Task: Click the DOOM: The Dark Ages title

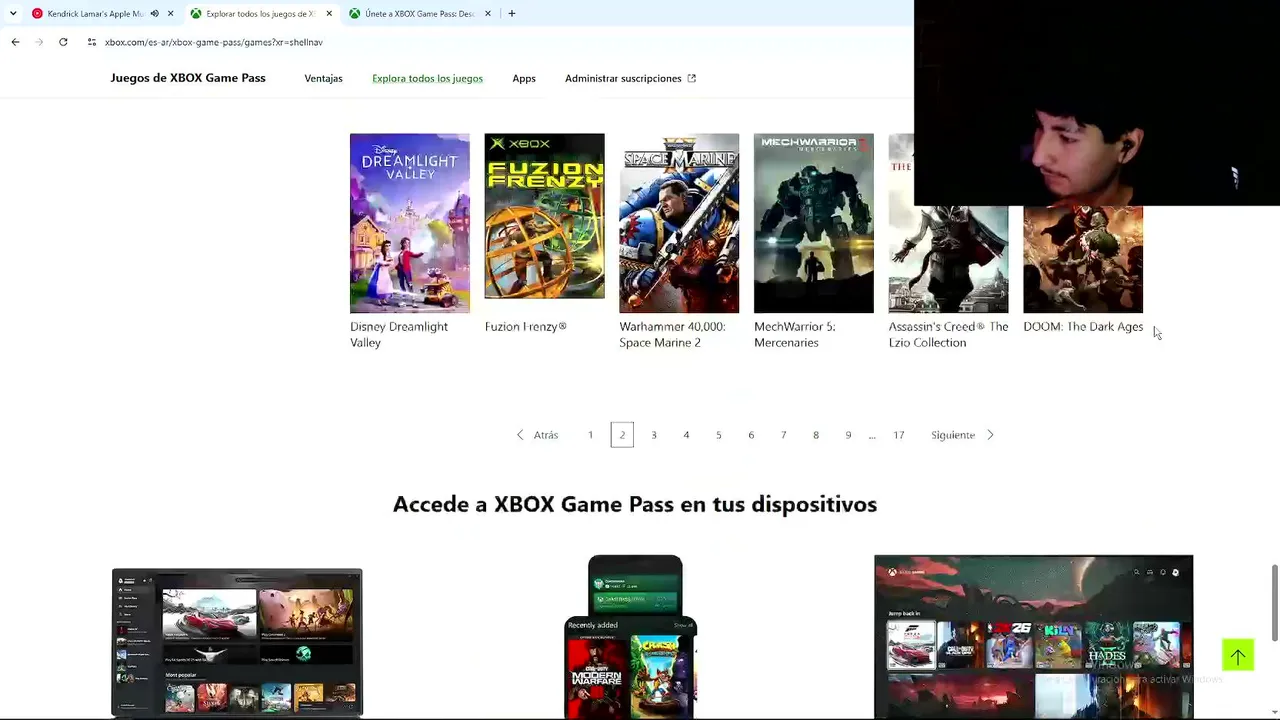Action: tap(1083, 326)
